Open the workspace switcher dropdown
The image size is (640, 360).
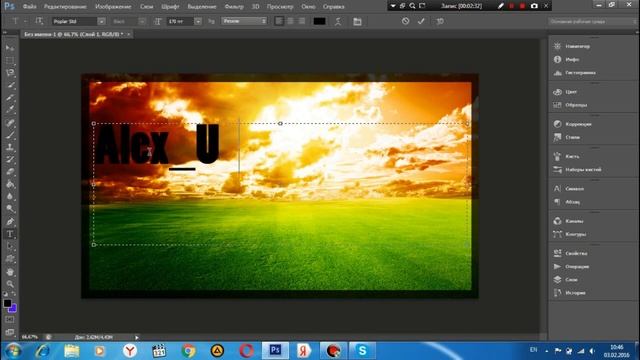click(x=592, y=21)
